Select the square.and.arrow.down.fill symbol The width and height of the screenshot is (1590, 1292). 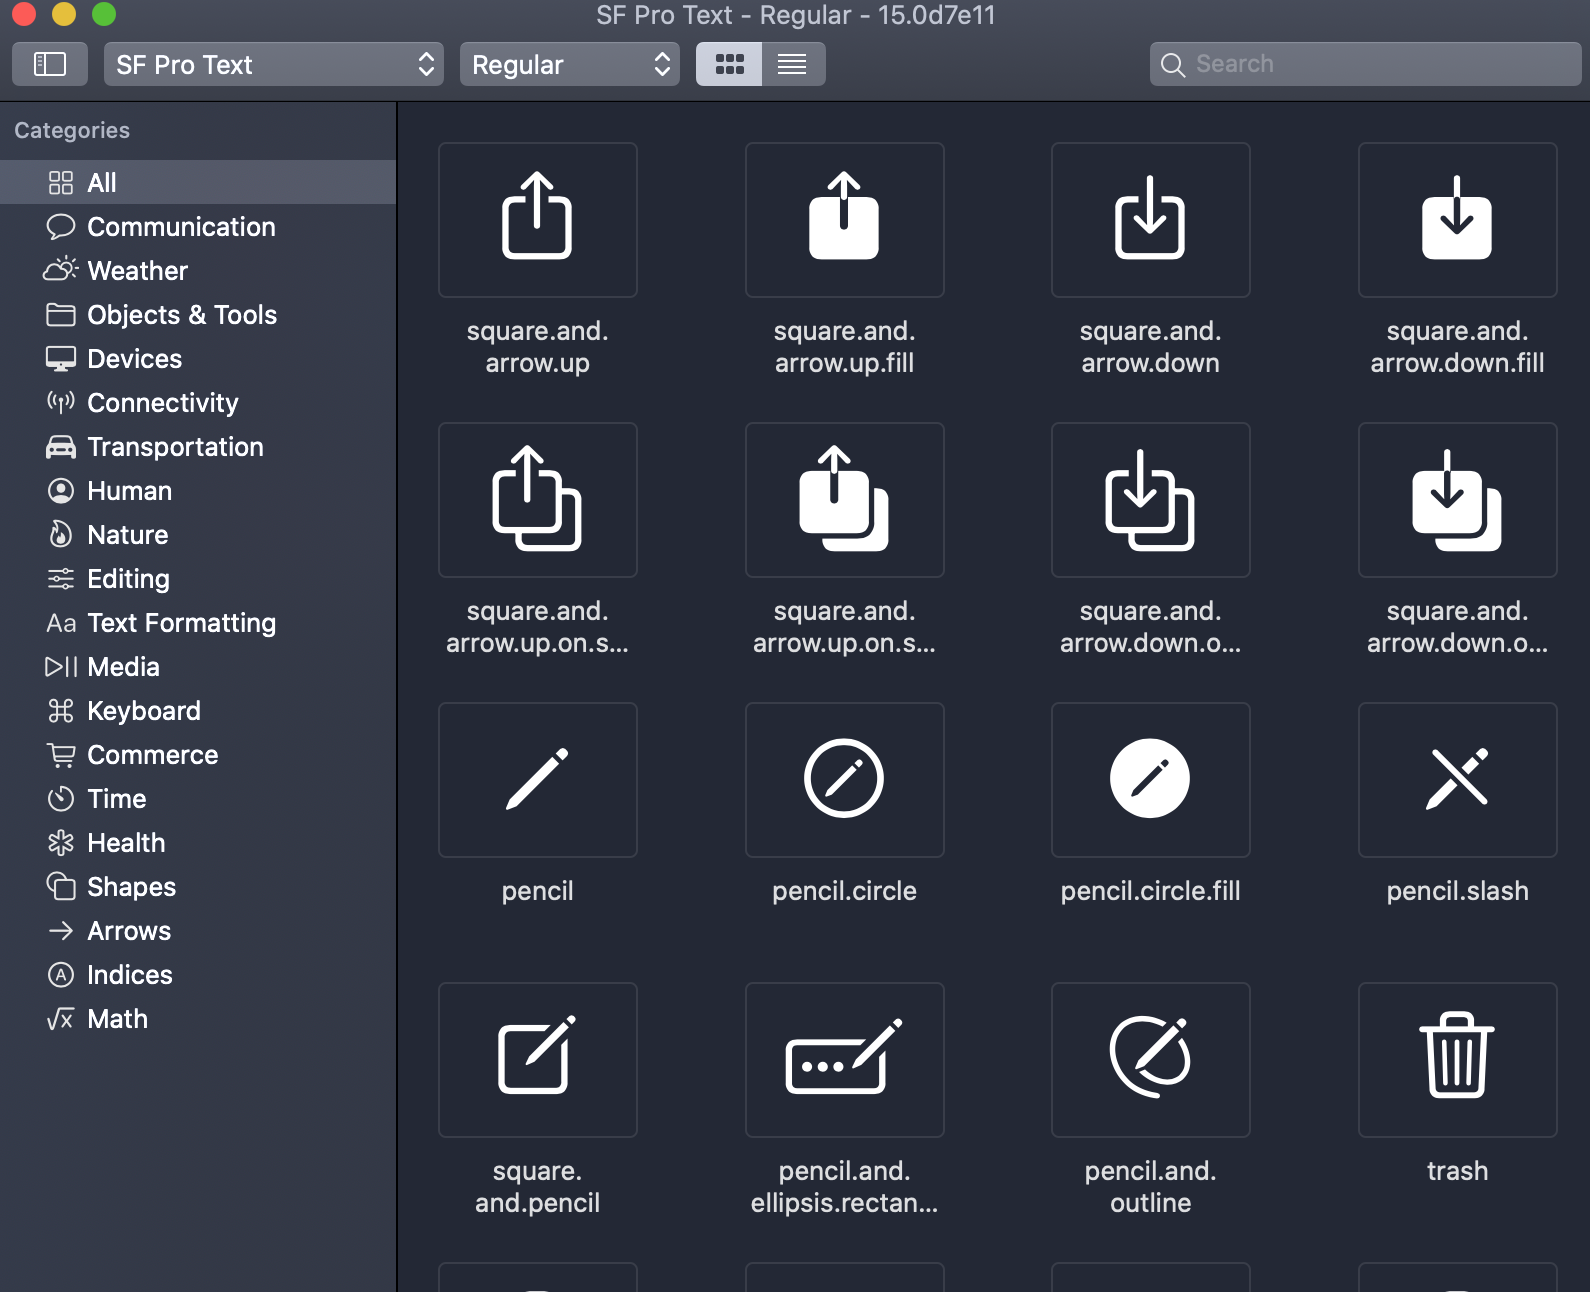click(x=1458, y=220)
